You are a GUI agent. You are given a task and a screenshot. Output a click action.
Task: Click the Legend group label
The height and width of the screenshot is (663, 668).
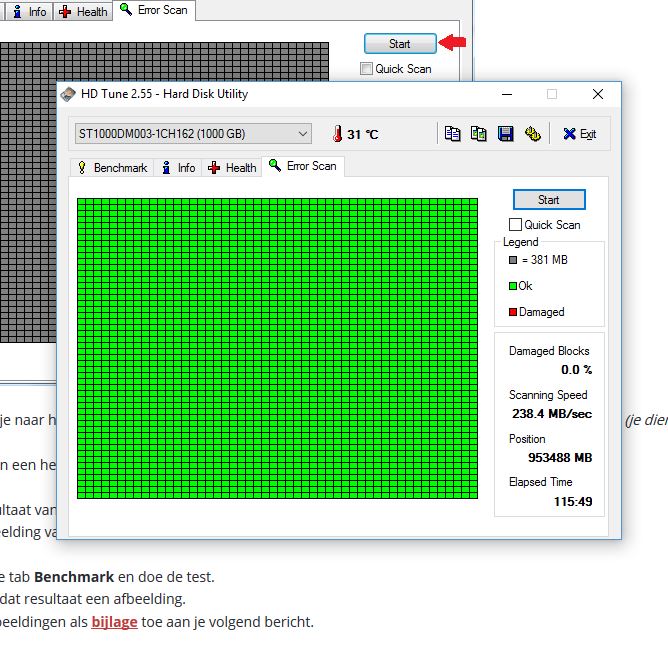point(521,242)
